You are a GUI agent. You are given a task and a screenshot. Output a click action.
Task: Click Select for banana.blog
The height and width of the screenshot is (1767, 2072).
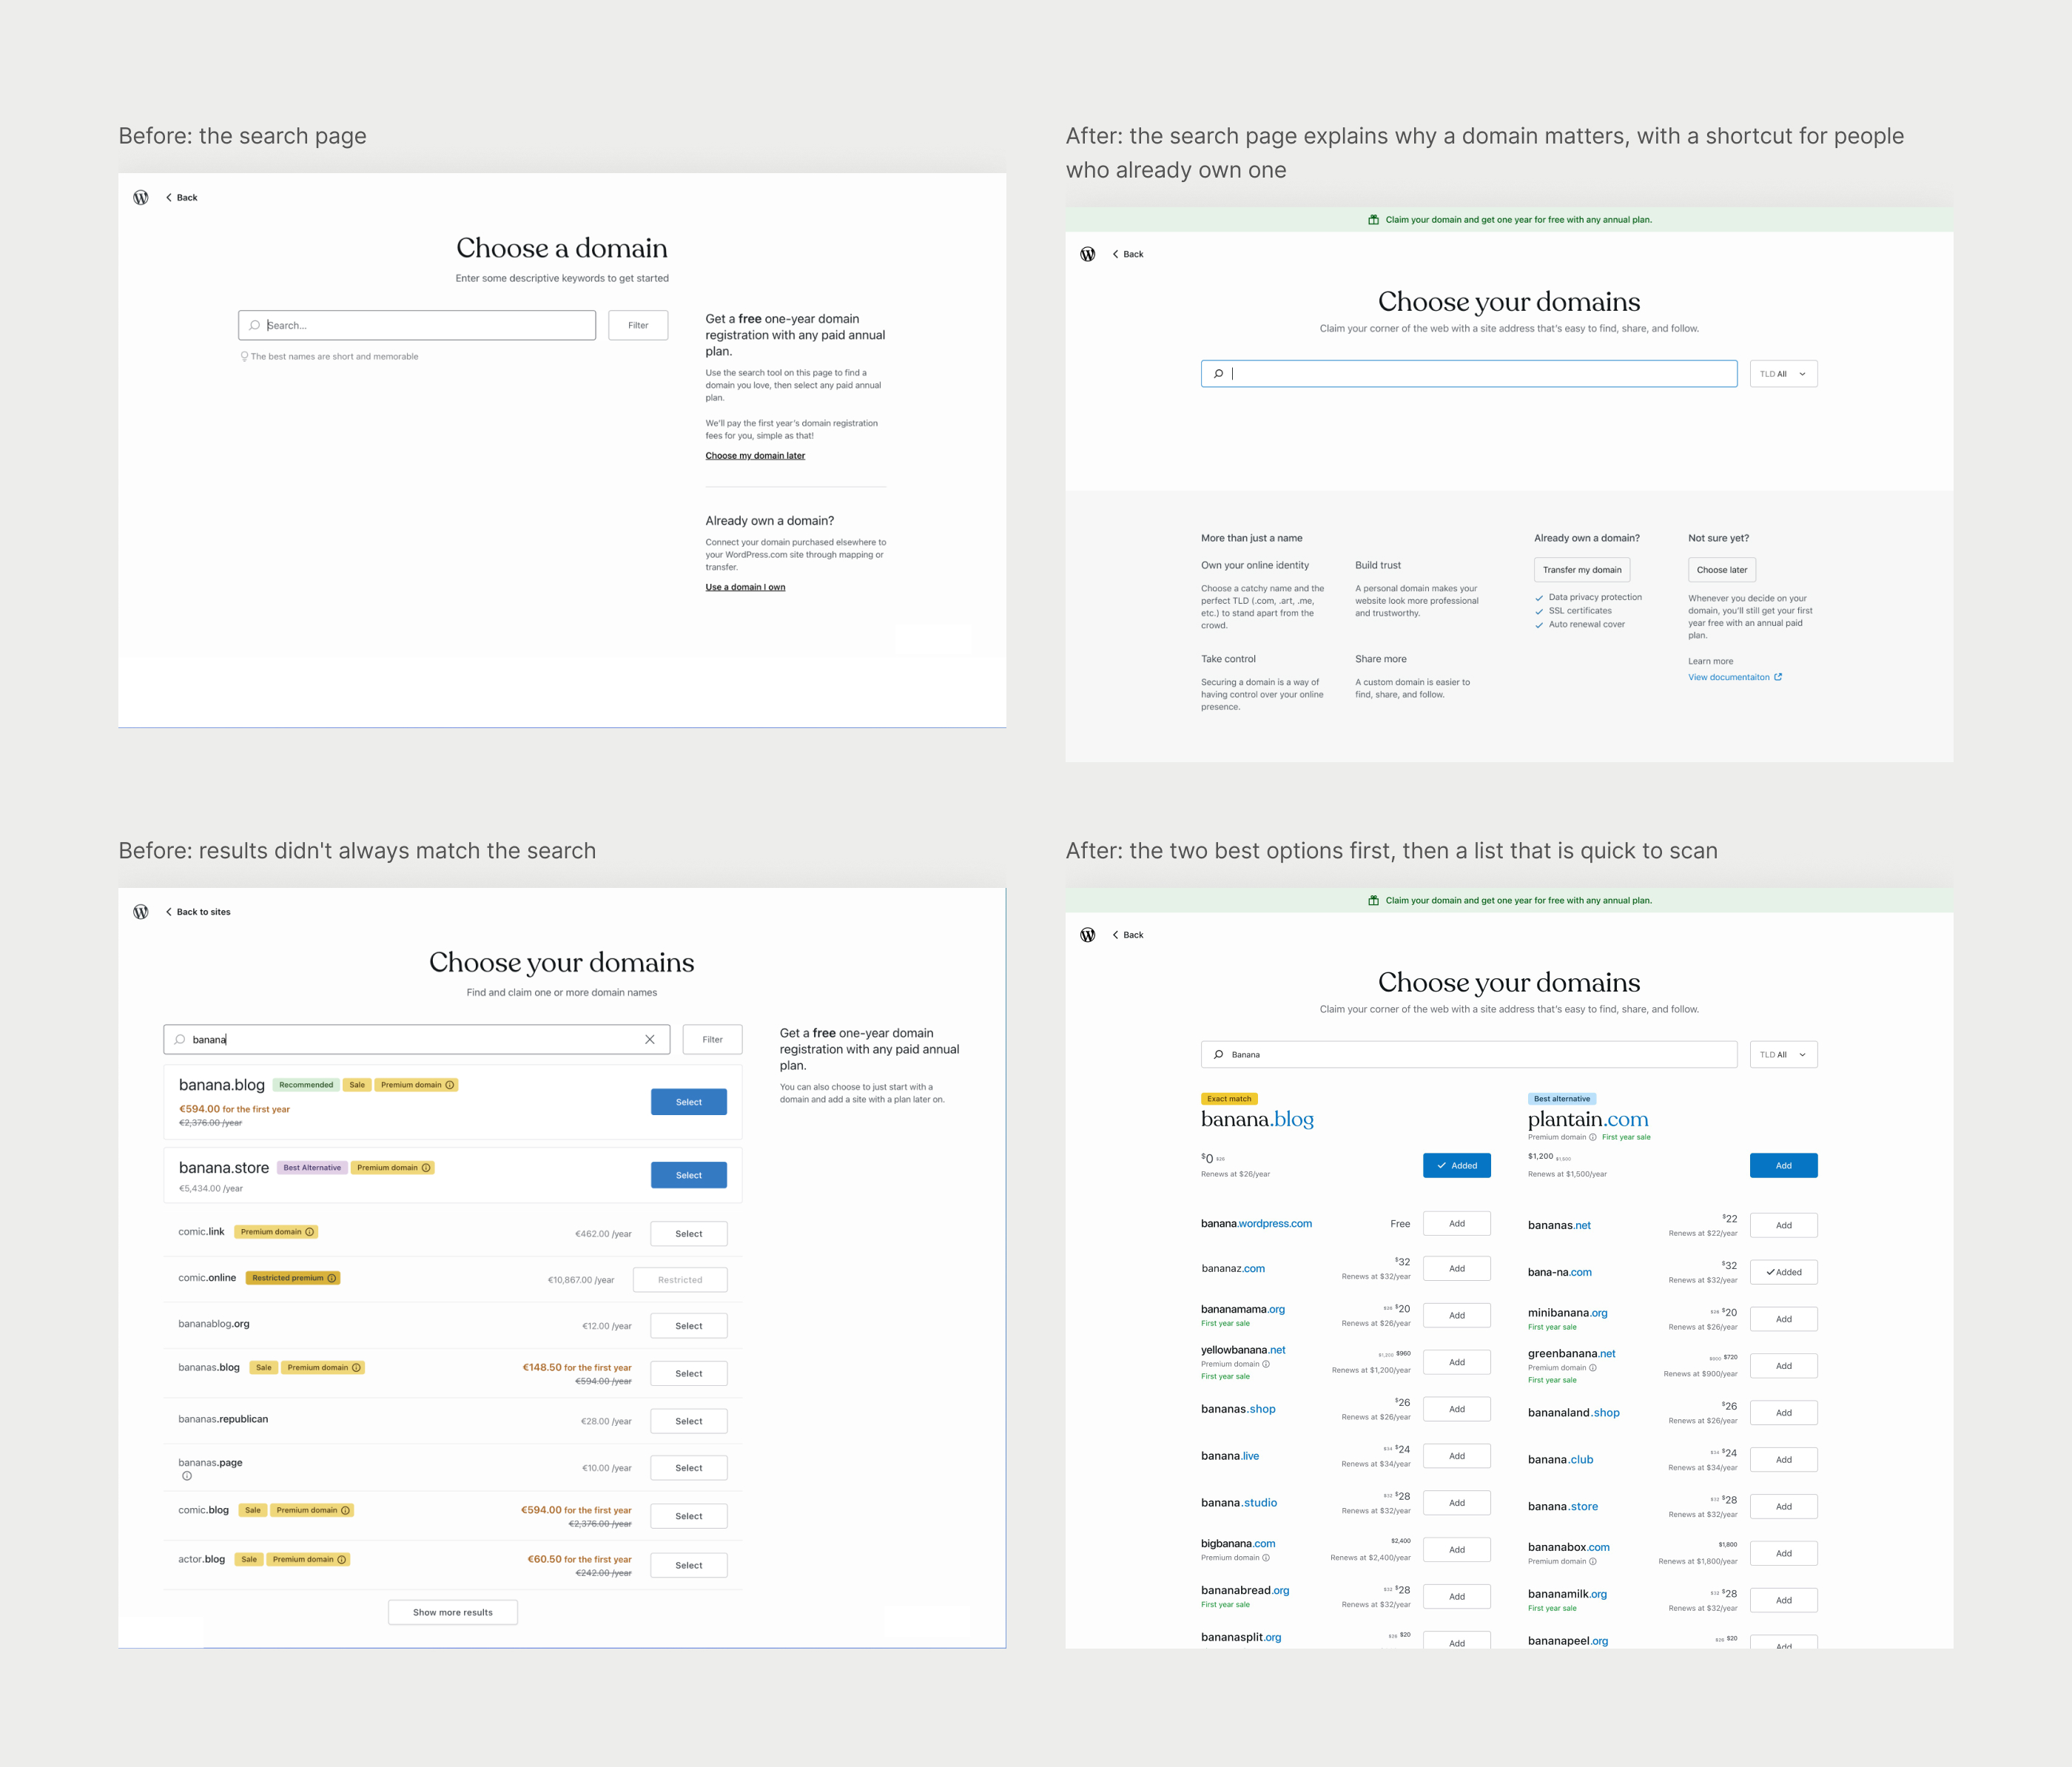point(689,1102)
